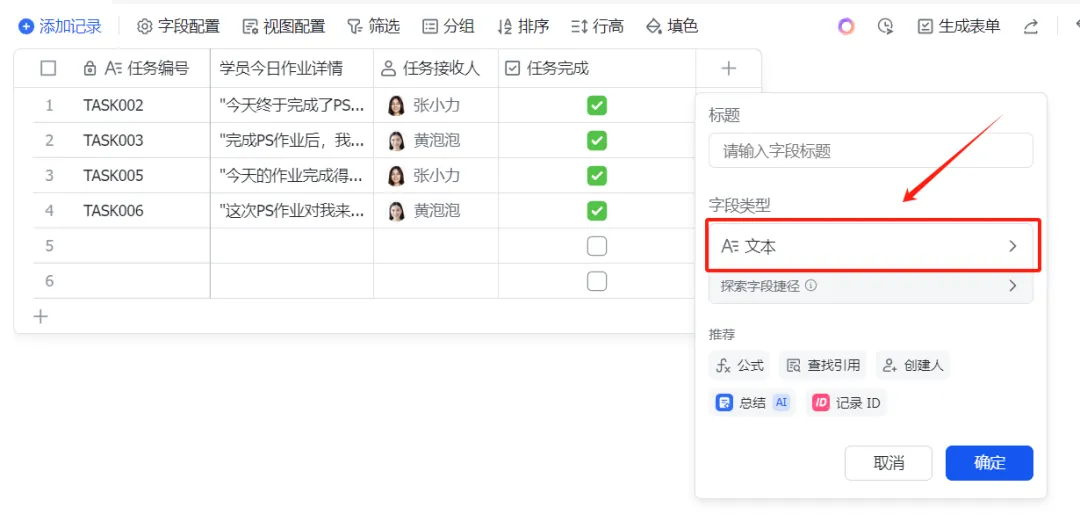The image size is (1080, 529).
Task: Select the 总结 AI summary recommendation
Action: pyautogui.click(x=752, y=403)
